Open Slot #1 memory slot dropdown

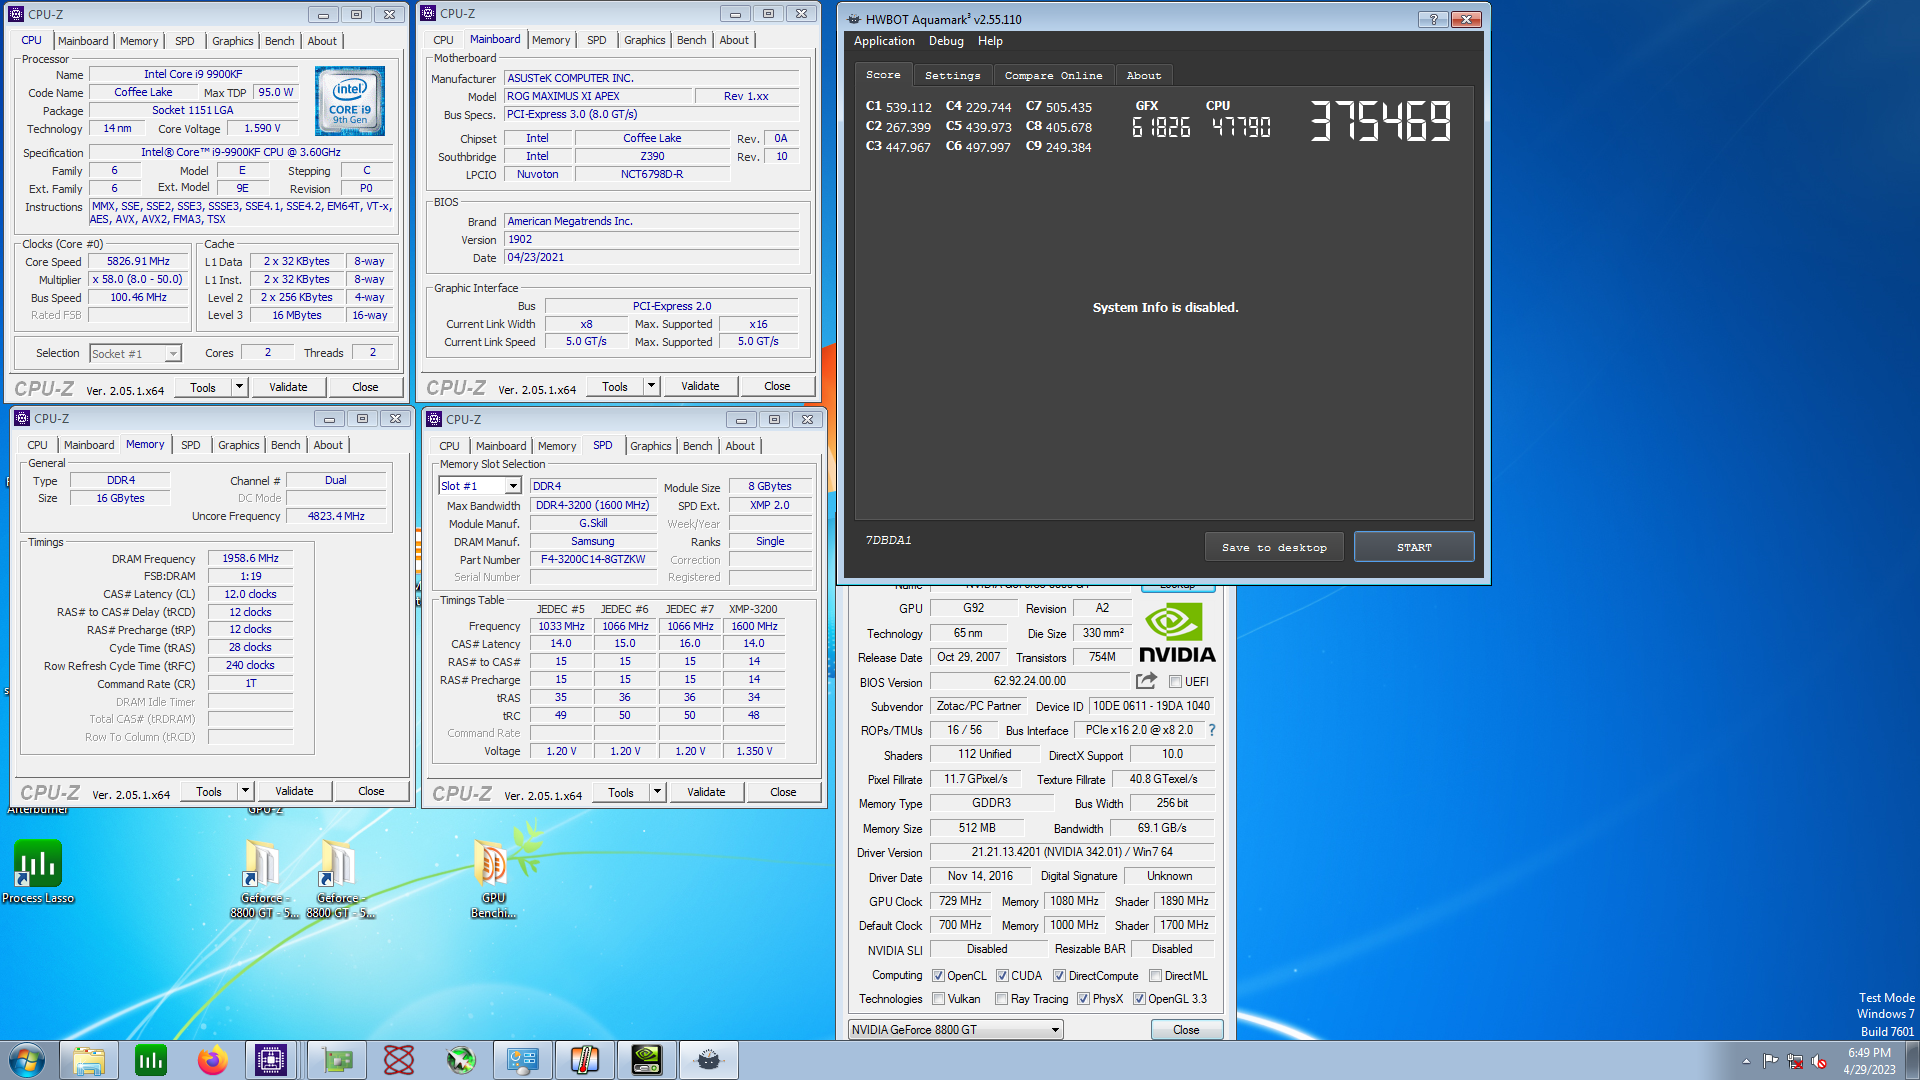480,486
